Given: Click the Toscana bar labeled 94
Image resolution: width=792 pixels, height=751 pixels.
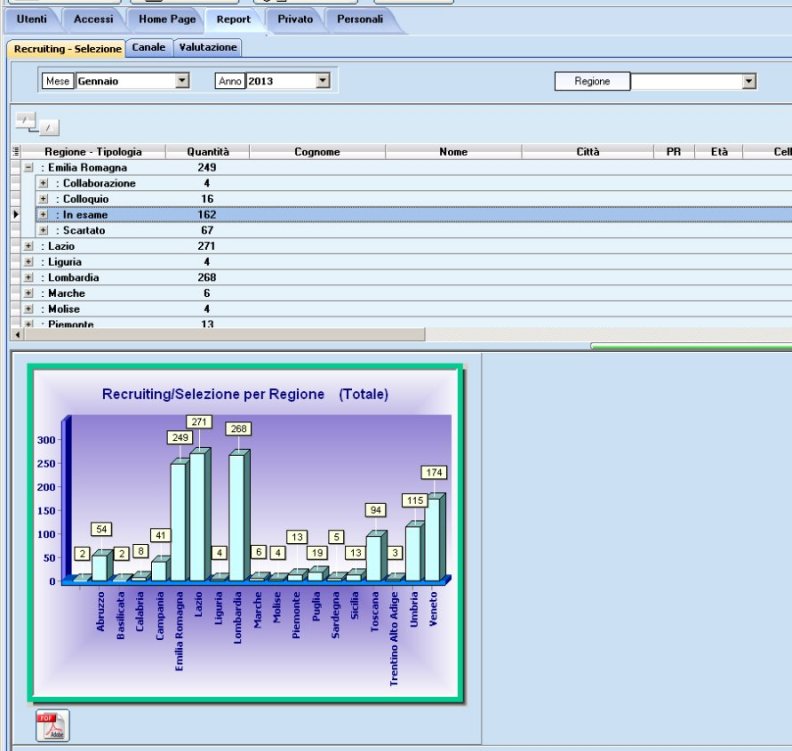Looking at the screenshot, I should tap(375, 557).
